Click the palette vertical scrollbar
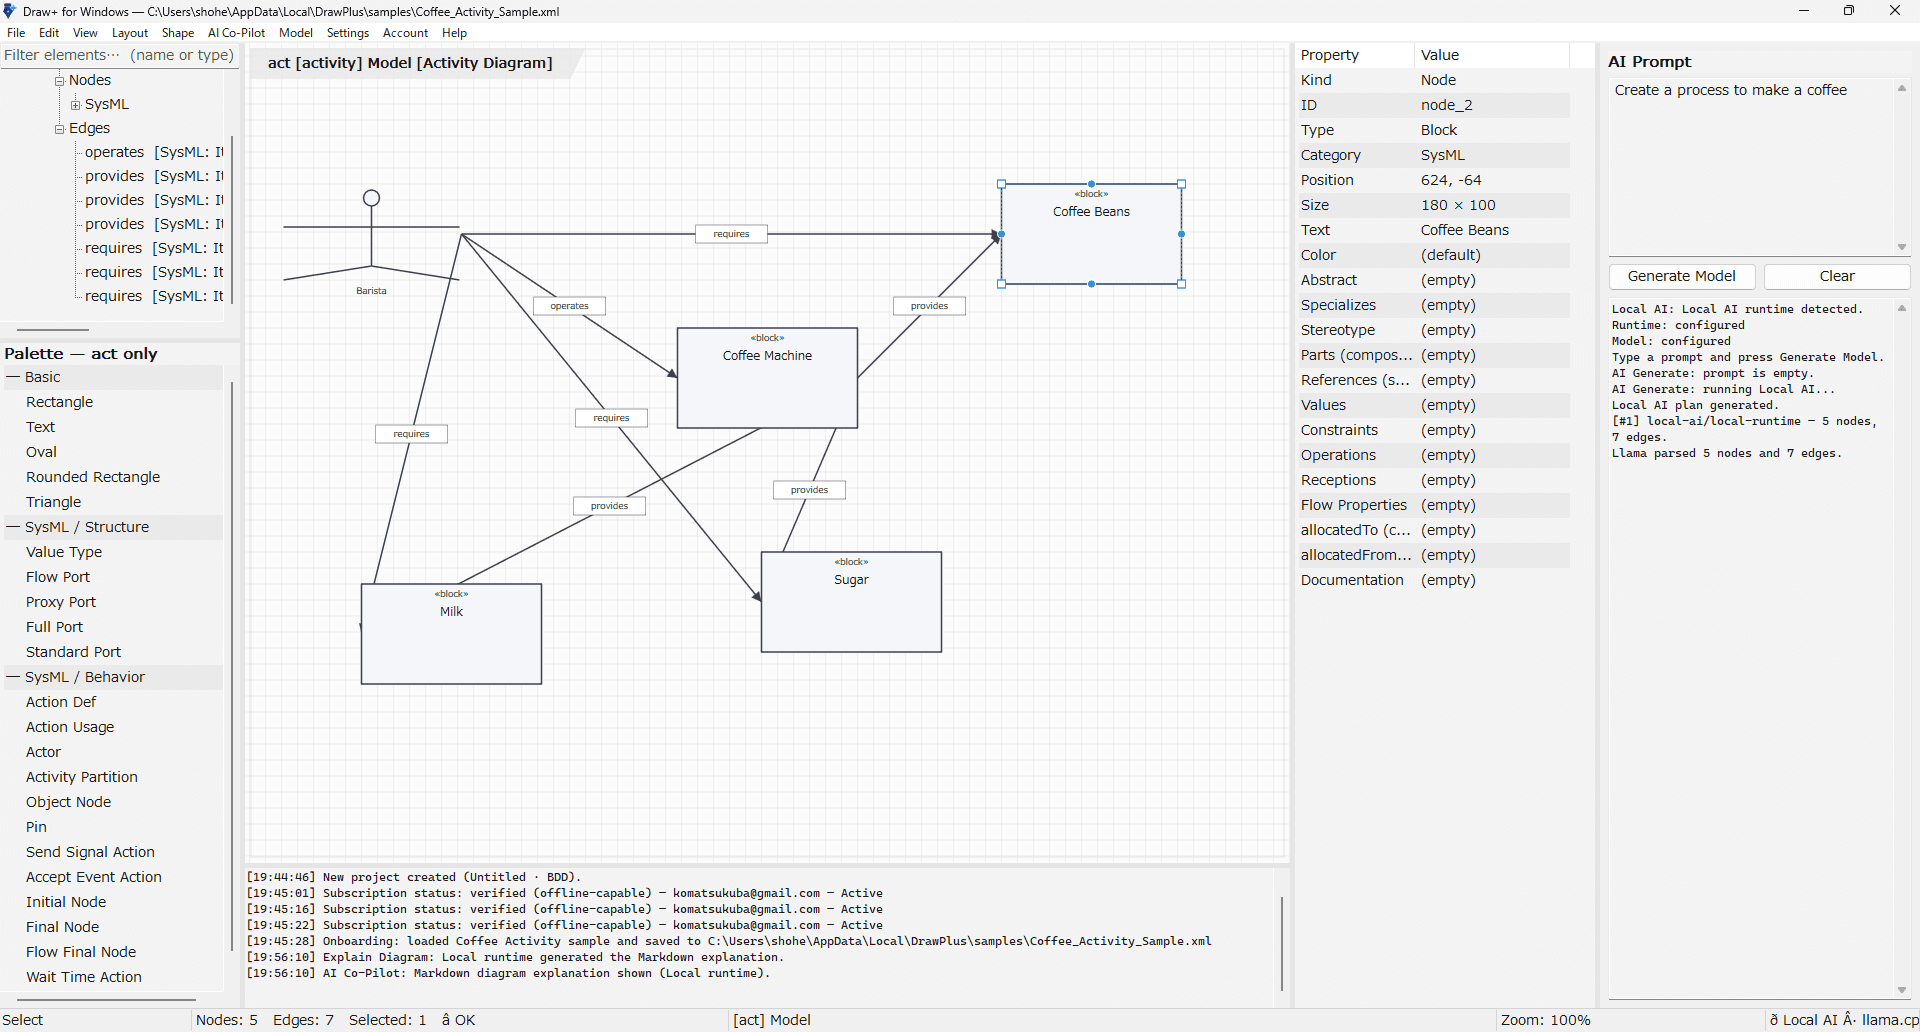The image size is (1920, 1032). click(232, 665)
